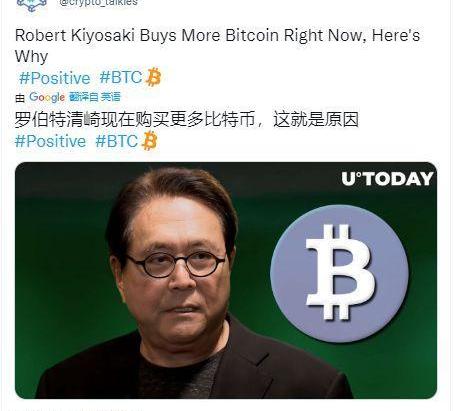The image size is (453, 411).
Task: Click the 由 character before Google logo
Action: pos(20,98)
